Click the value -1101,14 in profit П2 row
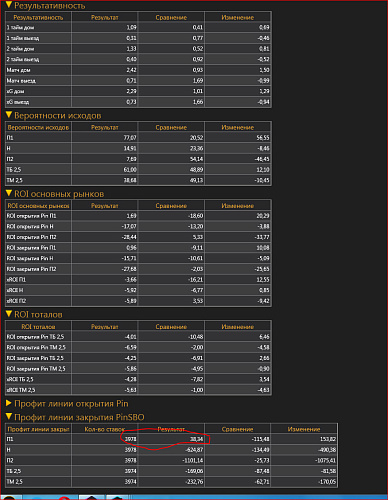Screen dimensions: 388x500 (193, 460)
